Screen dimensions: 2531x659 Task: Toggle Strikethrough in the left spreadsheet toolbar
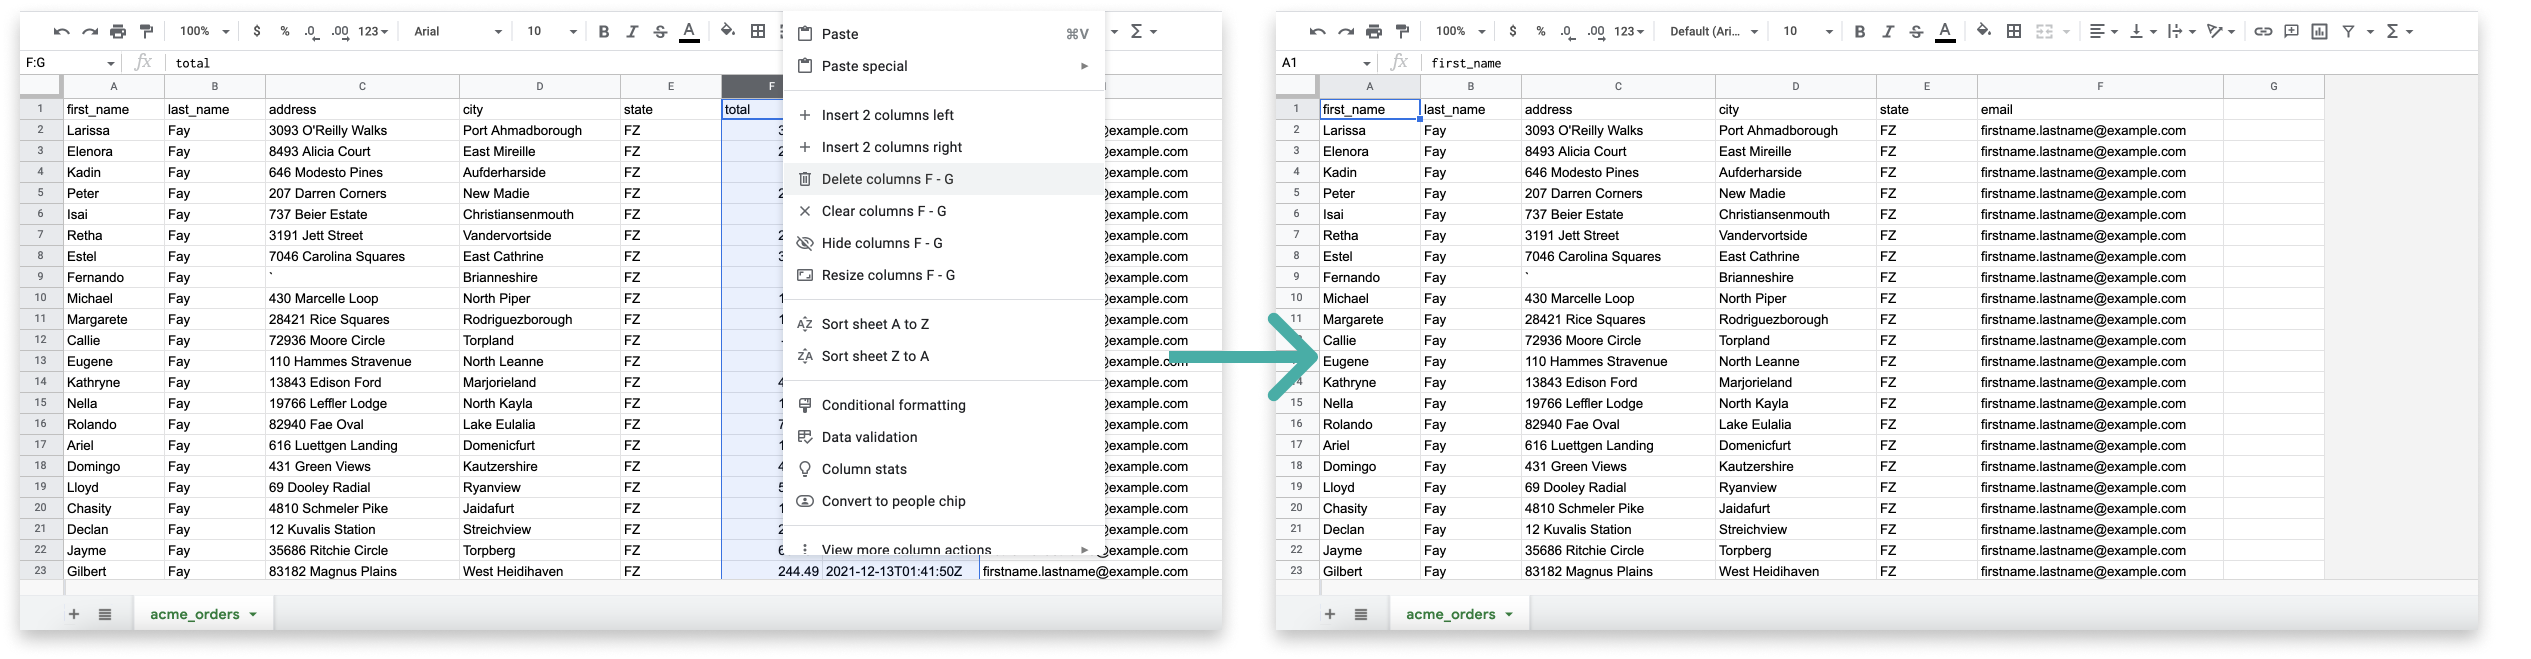pyautogui.click(x=660, y=32)
